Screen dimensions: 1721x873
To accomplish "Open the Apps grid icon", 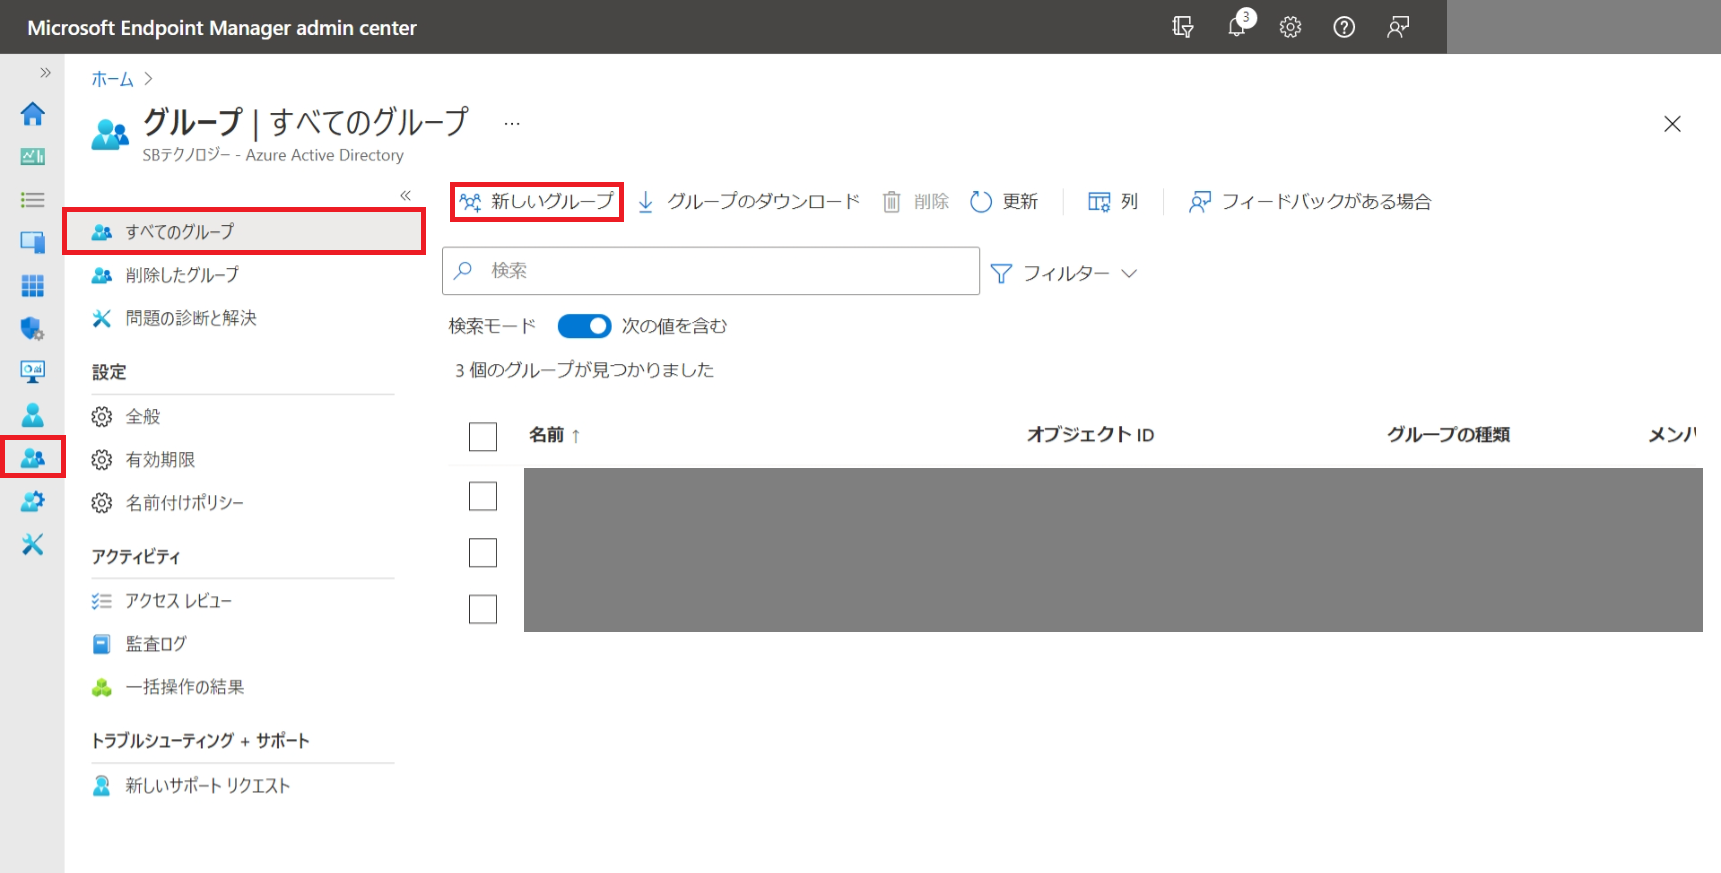I will tap(32, 286).
